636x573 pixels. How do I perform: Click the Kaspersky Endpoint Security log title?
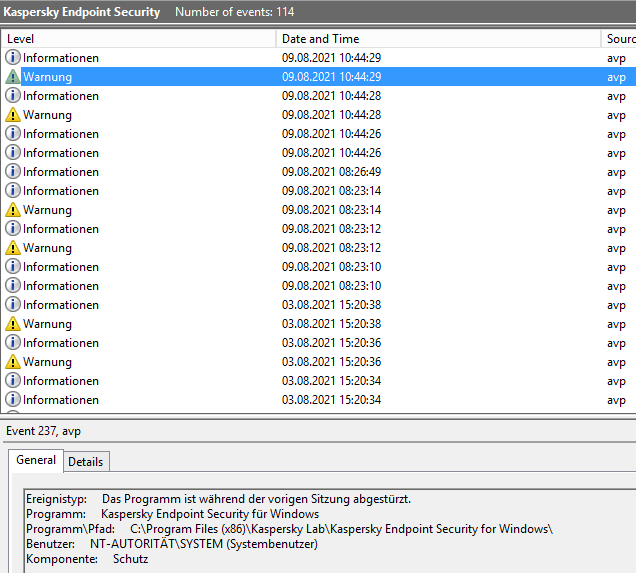82,12
